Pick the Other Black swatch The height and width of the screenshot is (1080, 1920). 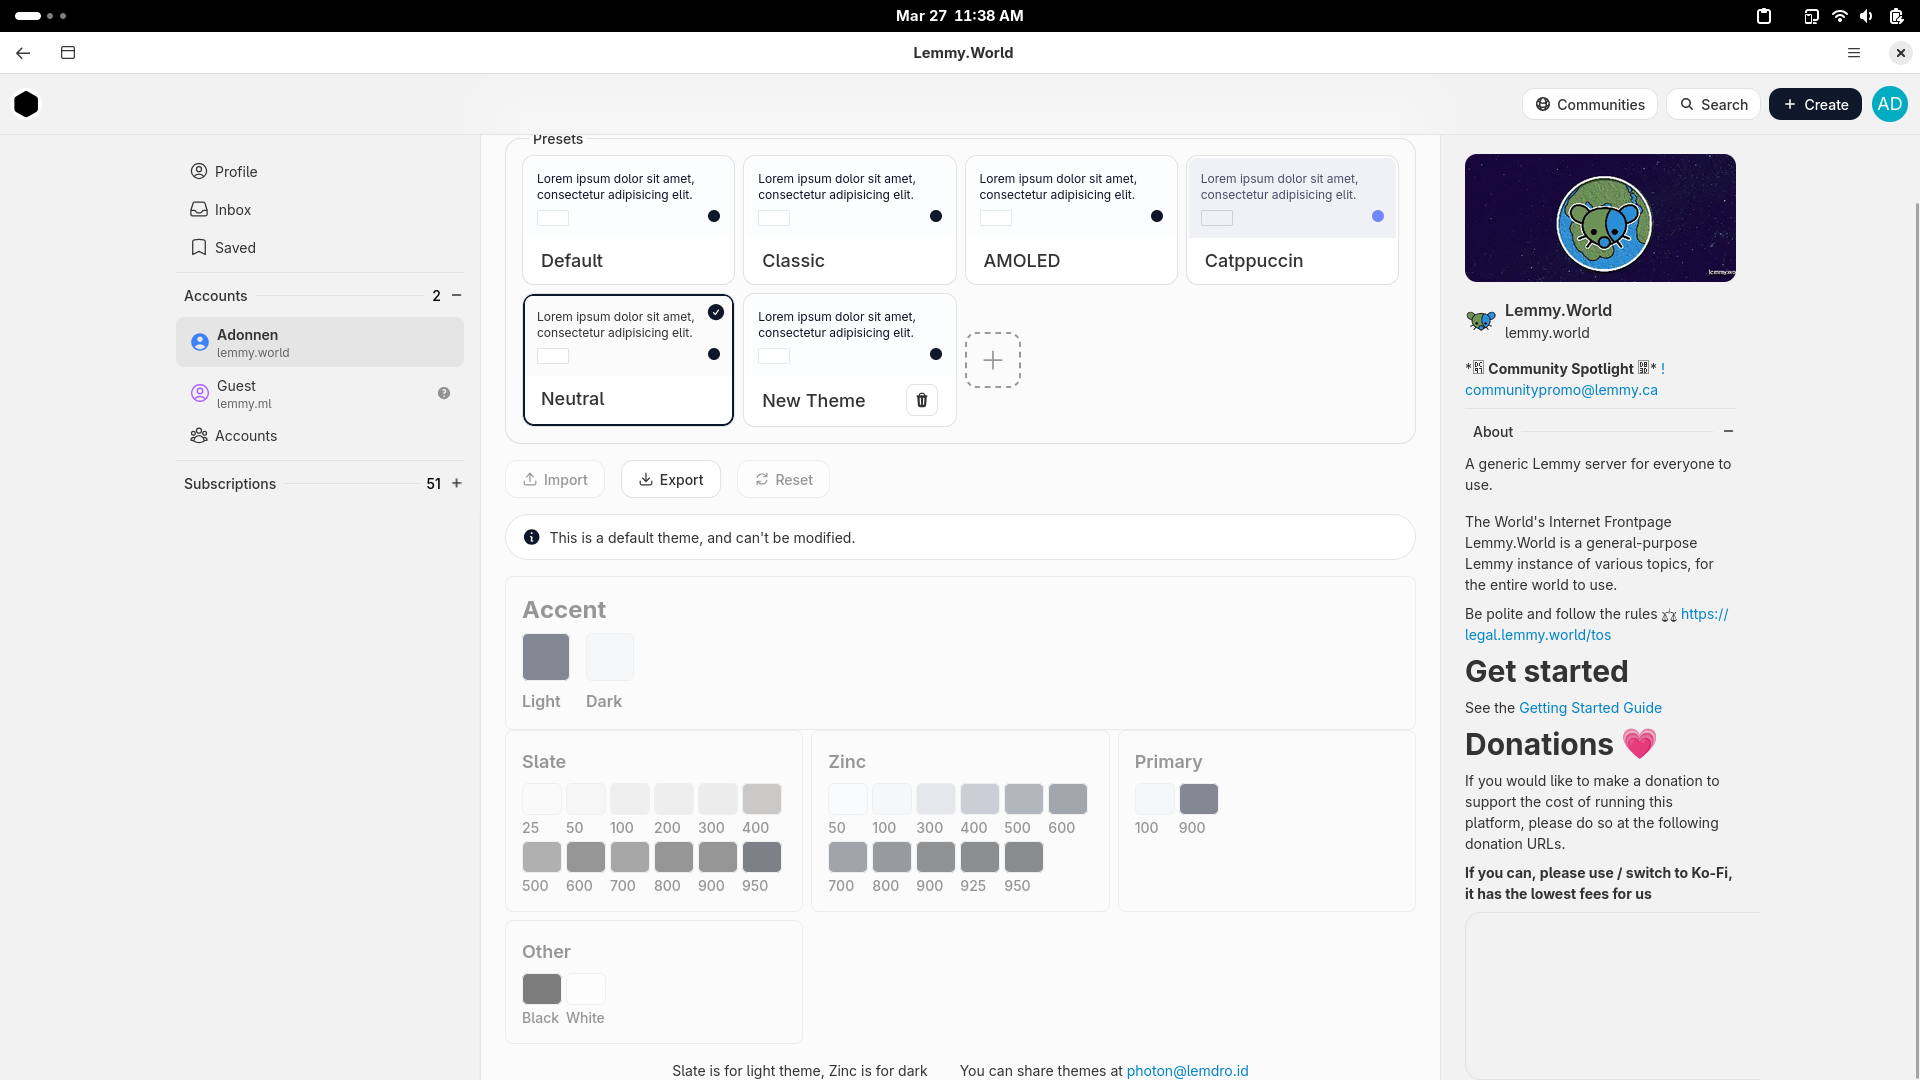tap(542, 989)
